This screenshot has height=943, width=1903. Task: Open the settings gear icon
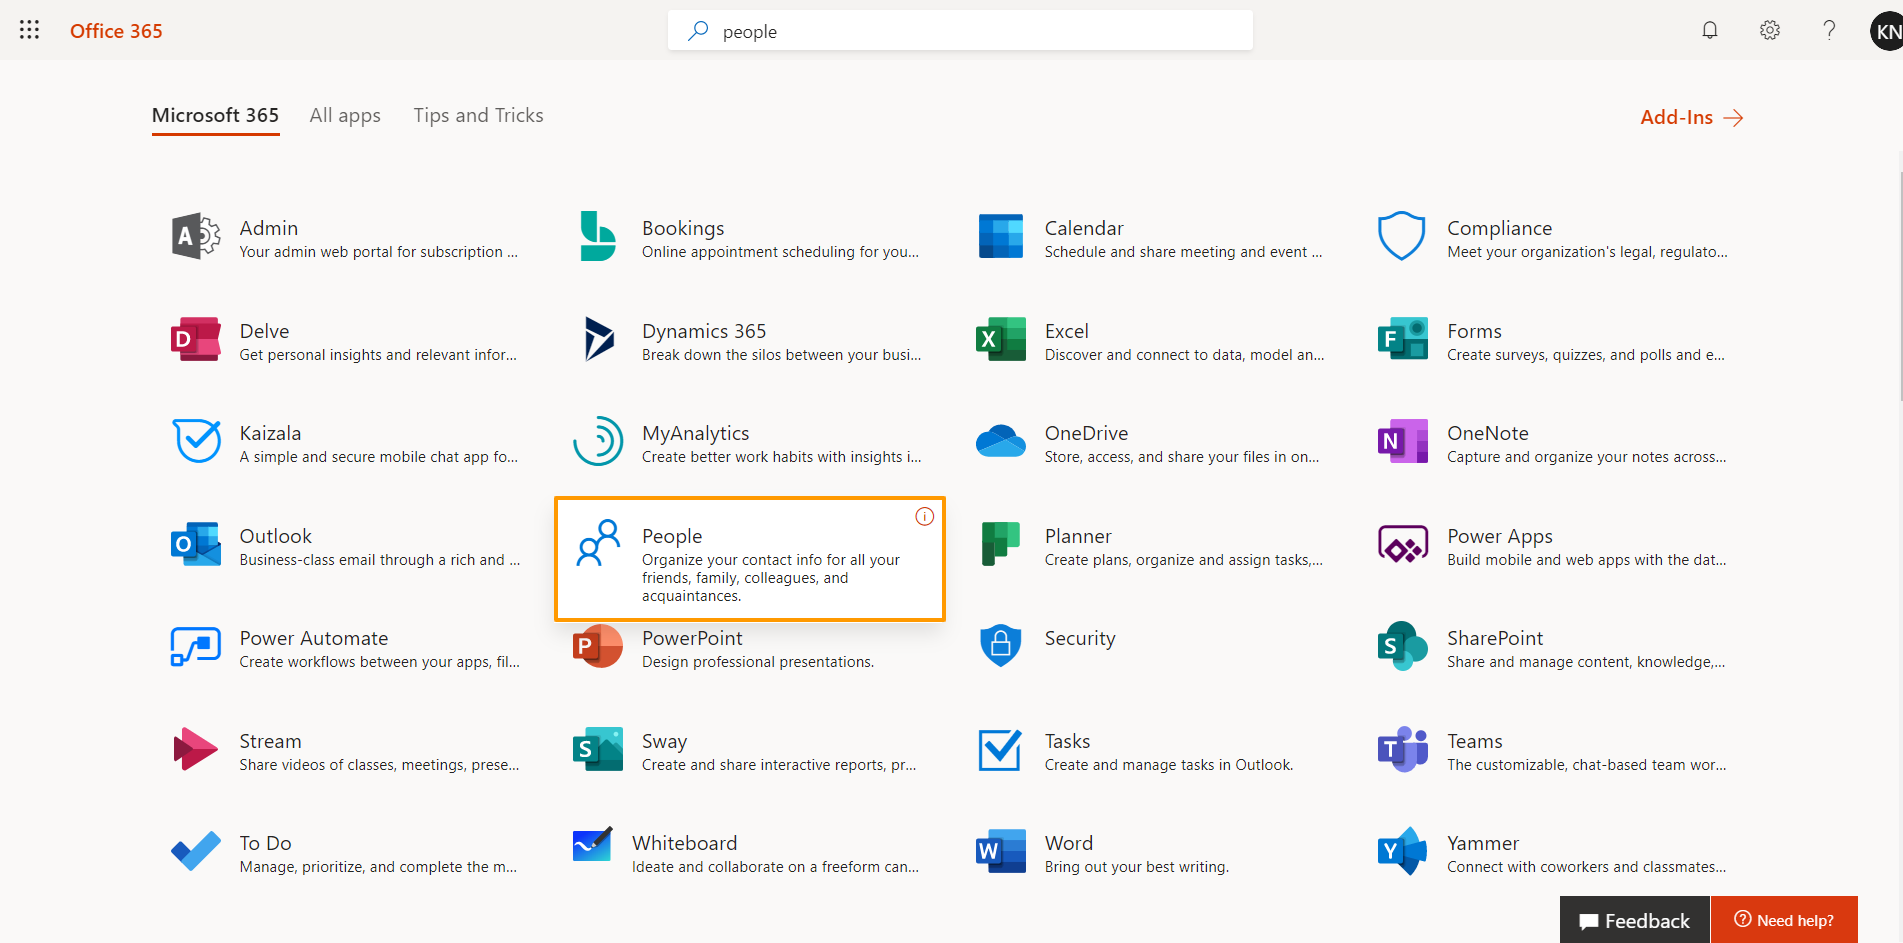tap(1769, 30)
